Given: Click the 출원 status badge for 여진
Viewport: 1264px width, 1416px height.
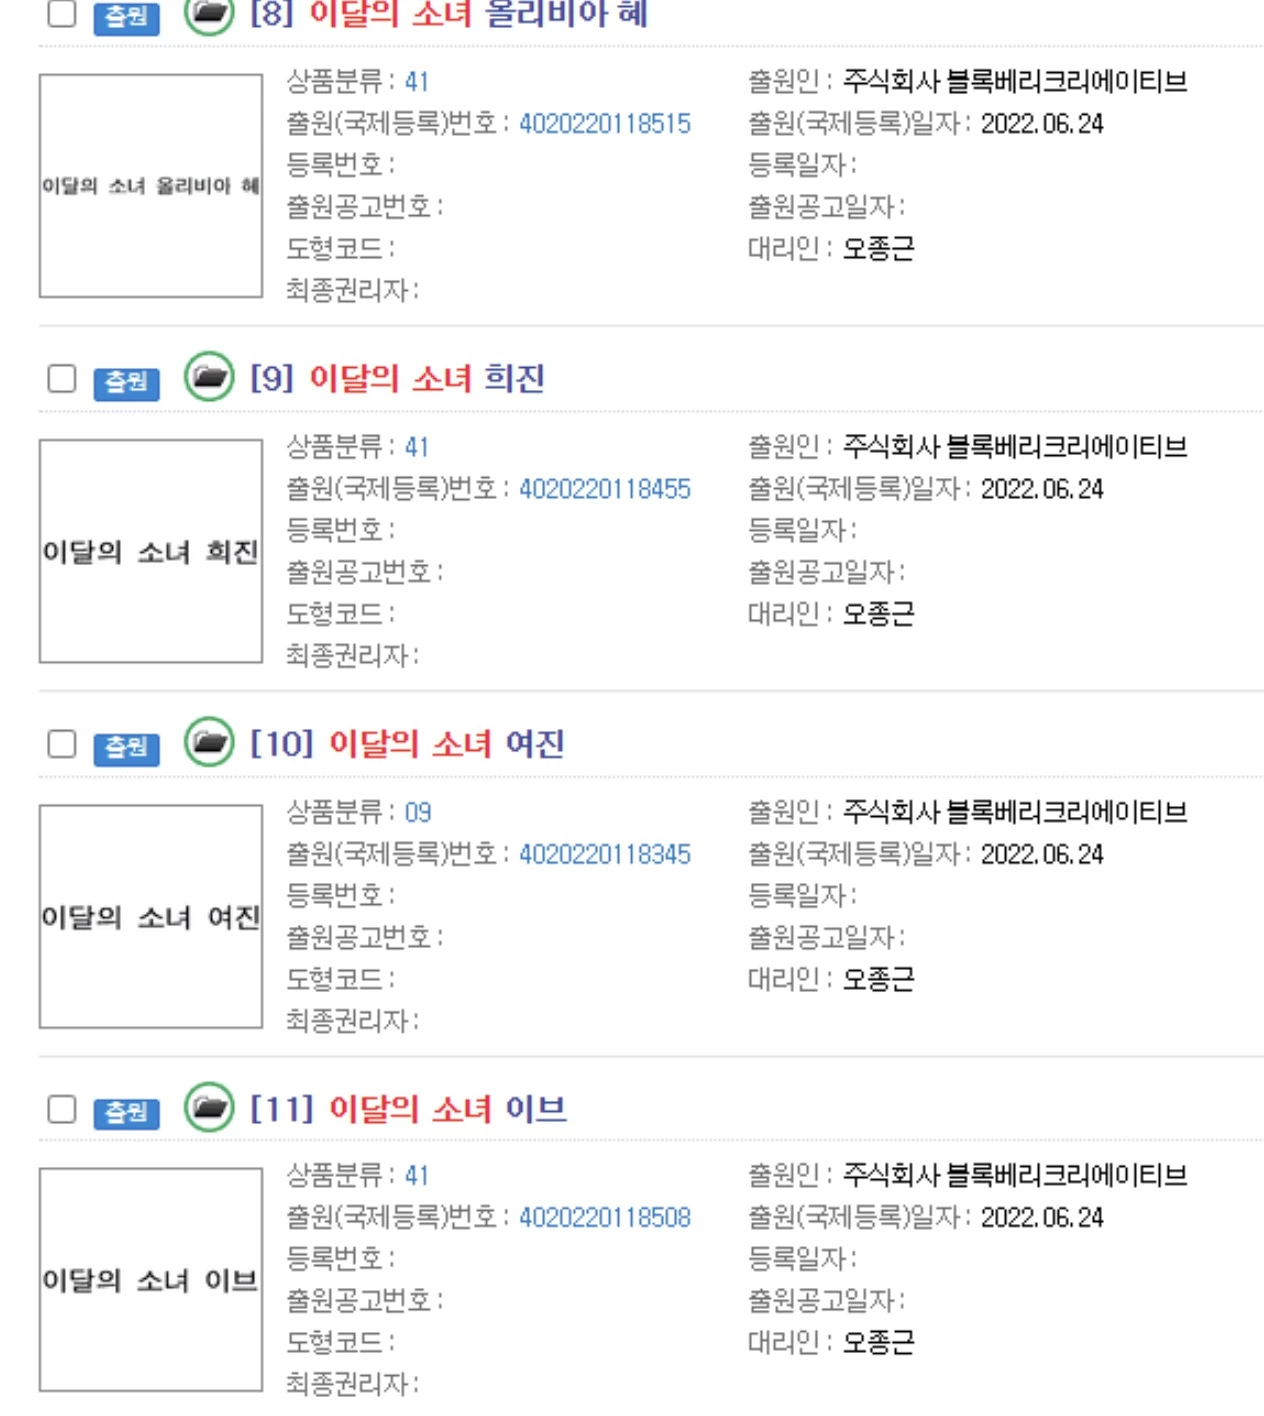Looking at the screenshot, I should click(x=126, y=747).
